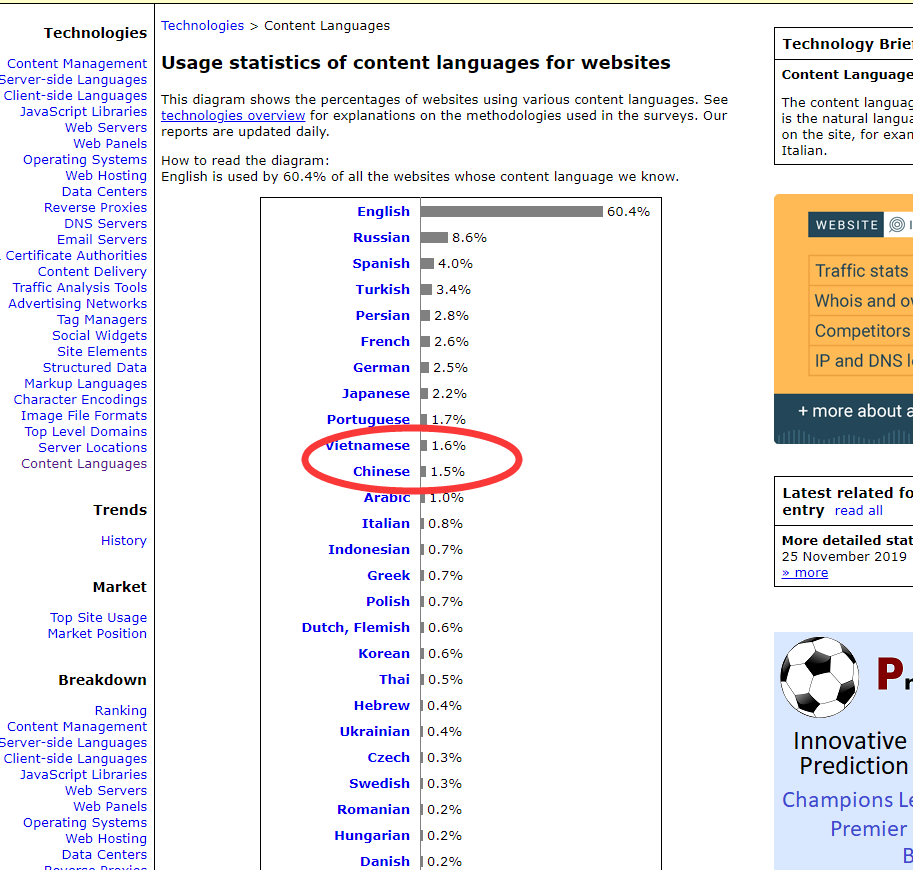Open the technologies overview link

pos(233,116)
